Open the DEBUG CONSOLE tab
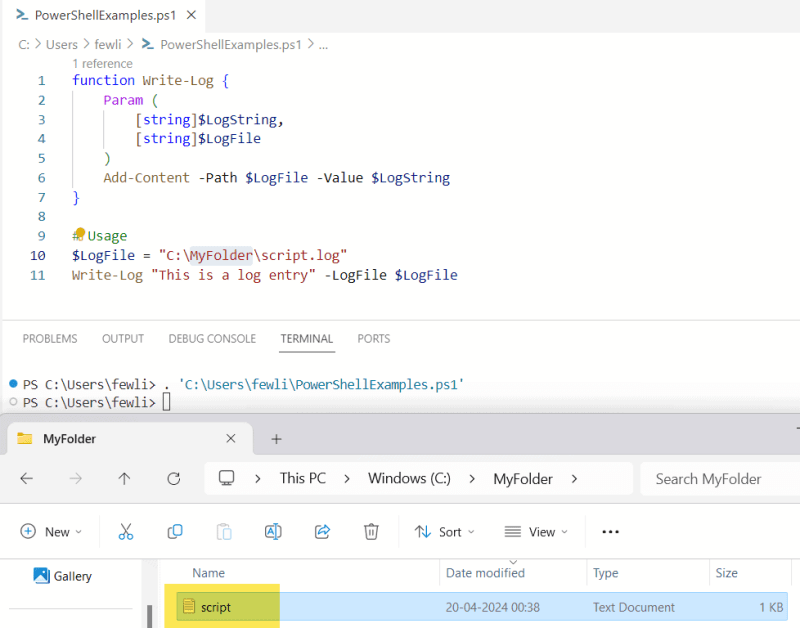 [x=211, y=338]
